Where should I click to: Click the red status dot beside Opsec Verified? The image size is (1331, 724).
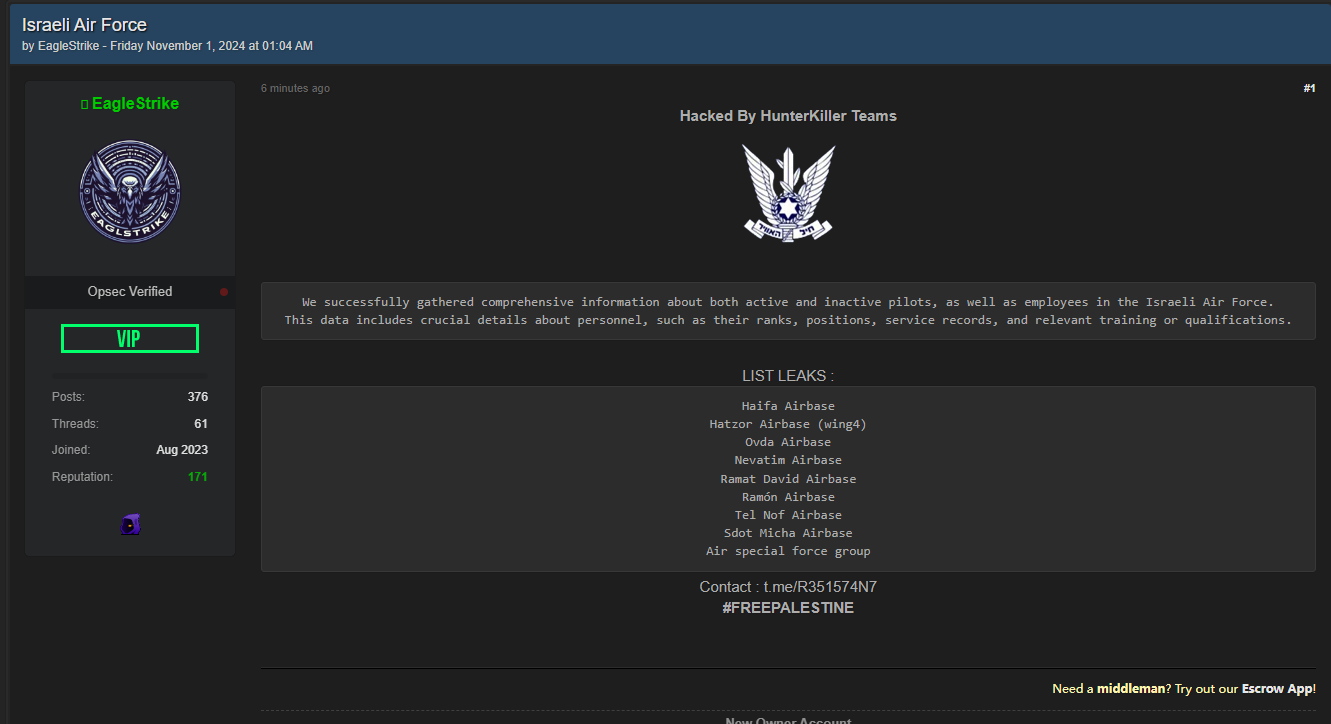click(x=224, y=292)
